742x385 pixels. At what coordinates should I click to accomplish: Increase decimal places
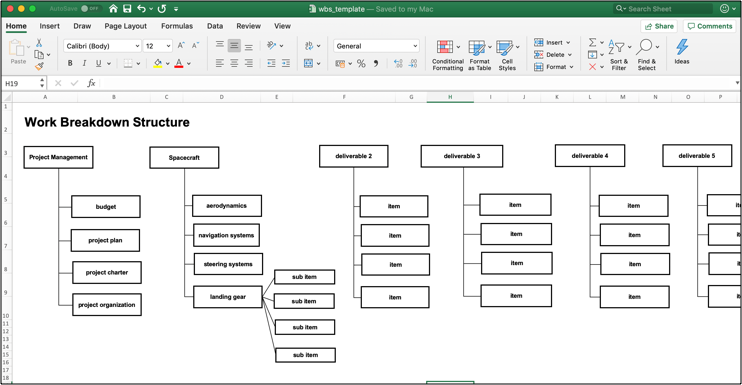tap(398, 63)
